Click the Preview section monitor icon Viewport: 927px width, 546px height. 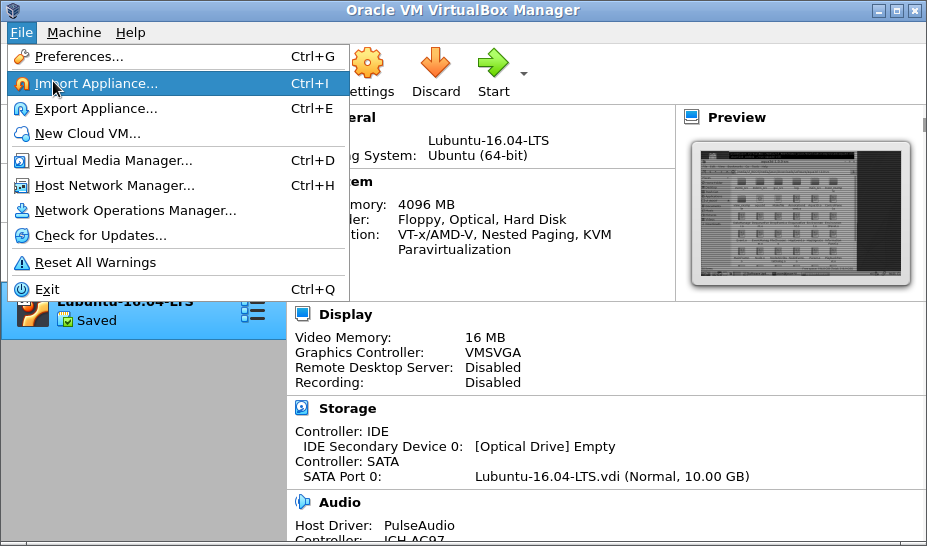(692, 117)
